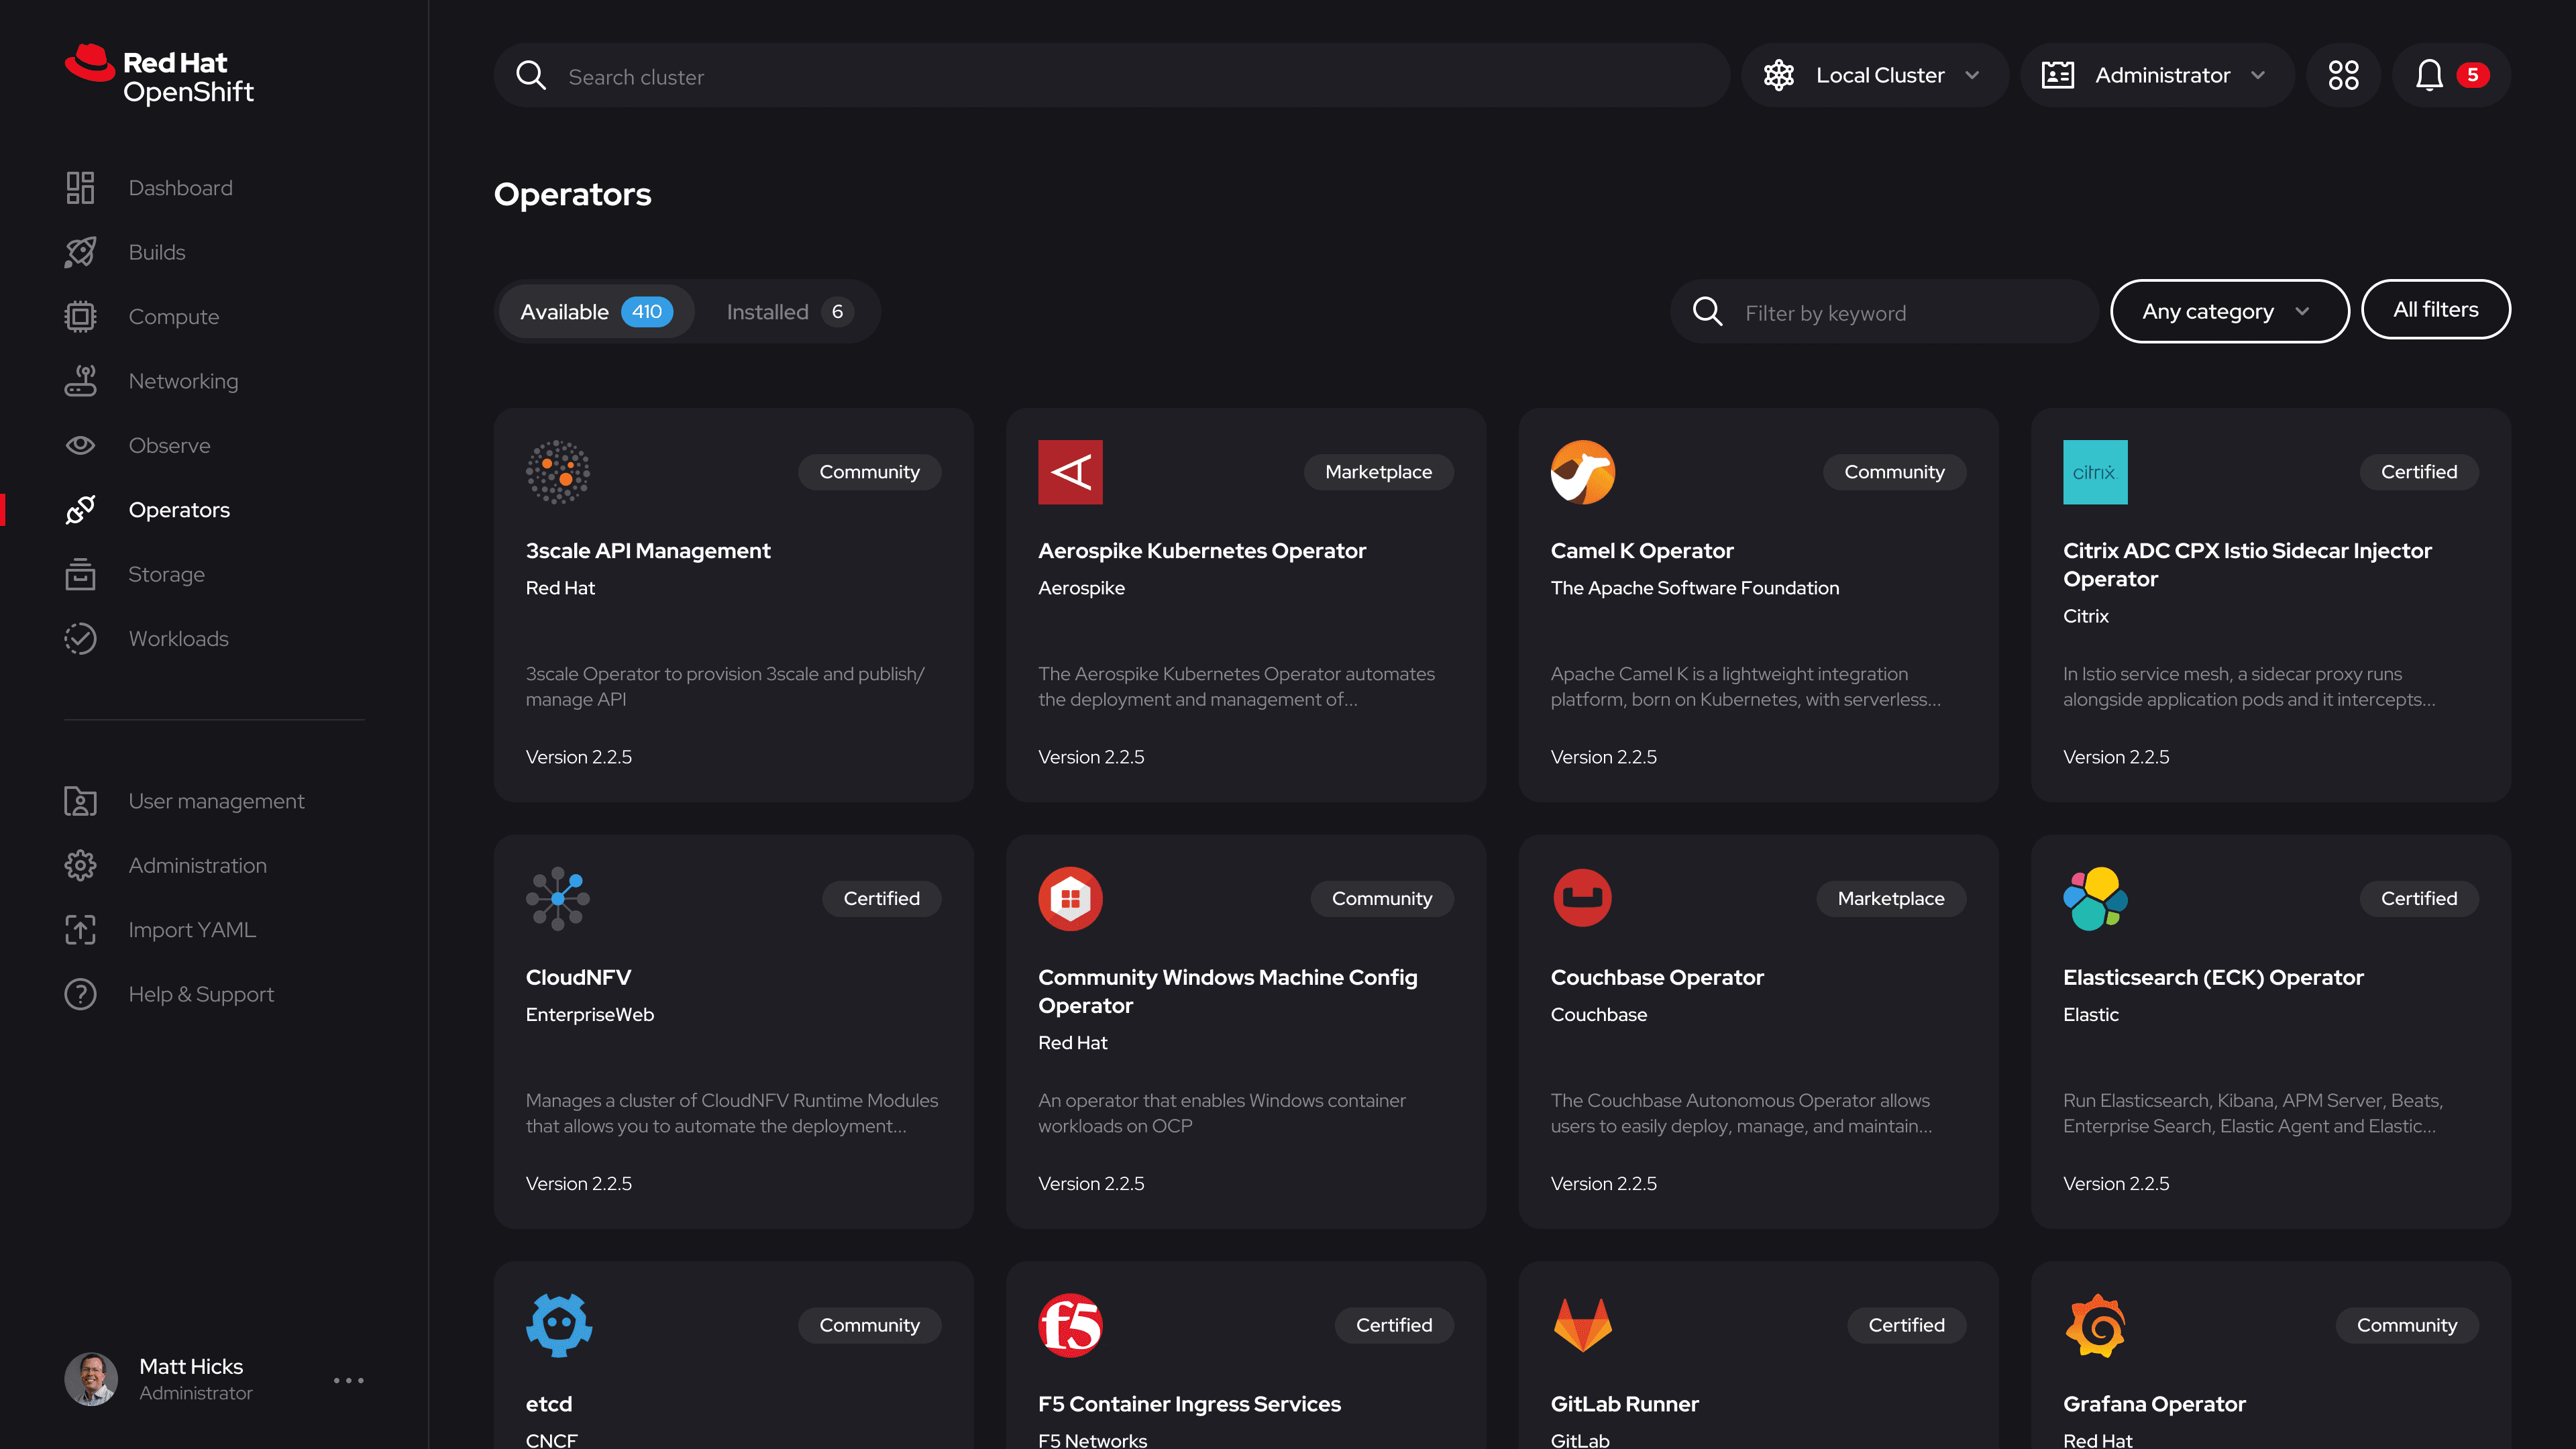2576x1449 pixels.
Task: Click the search cluster magnifier icon
Action: tap(531, 76)
